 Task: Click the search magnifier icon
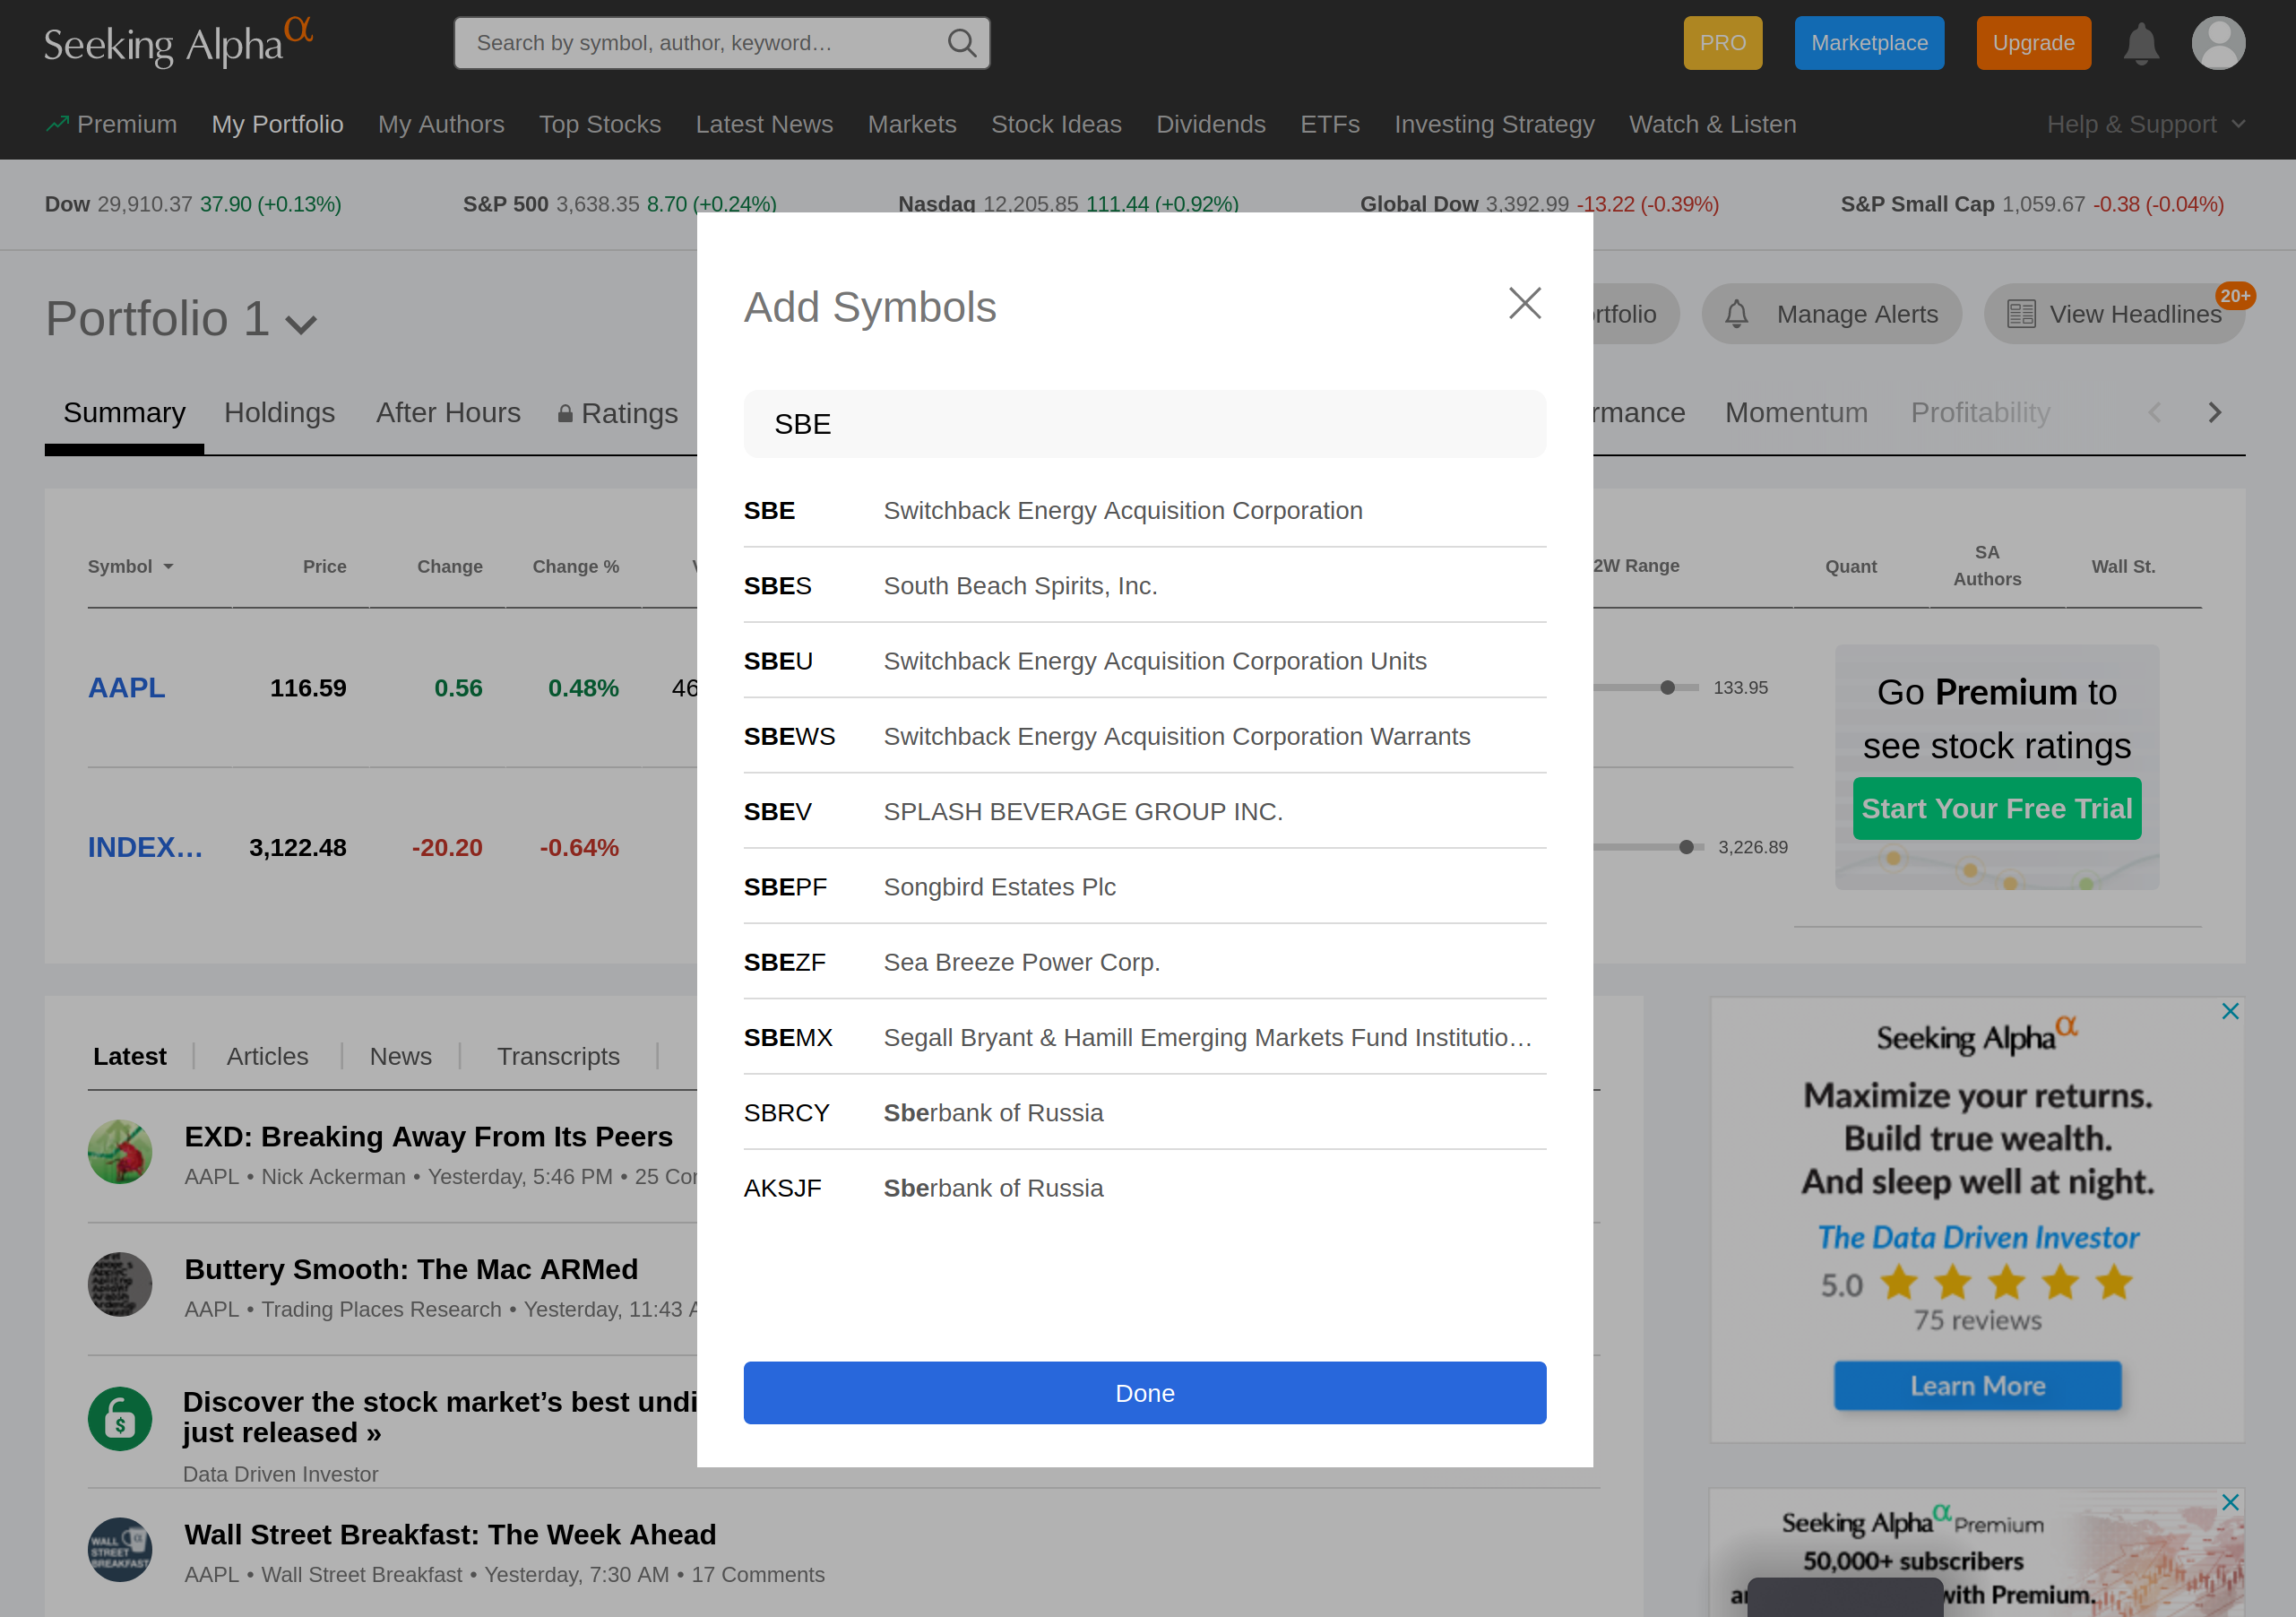point(961,43)
